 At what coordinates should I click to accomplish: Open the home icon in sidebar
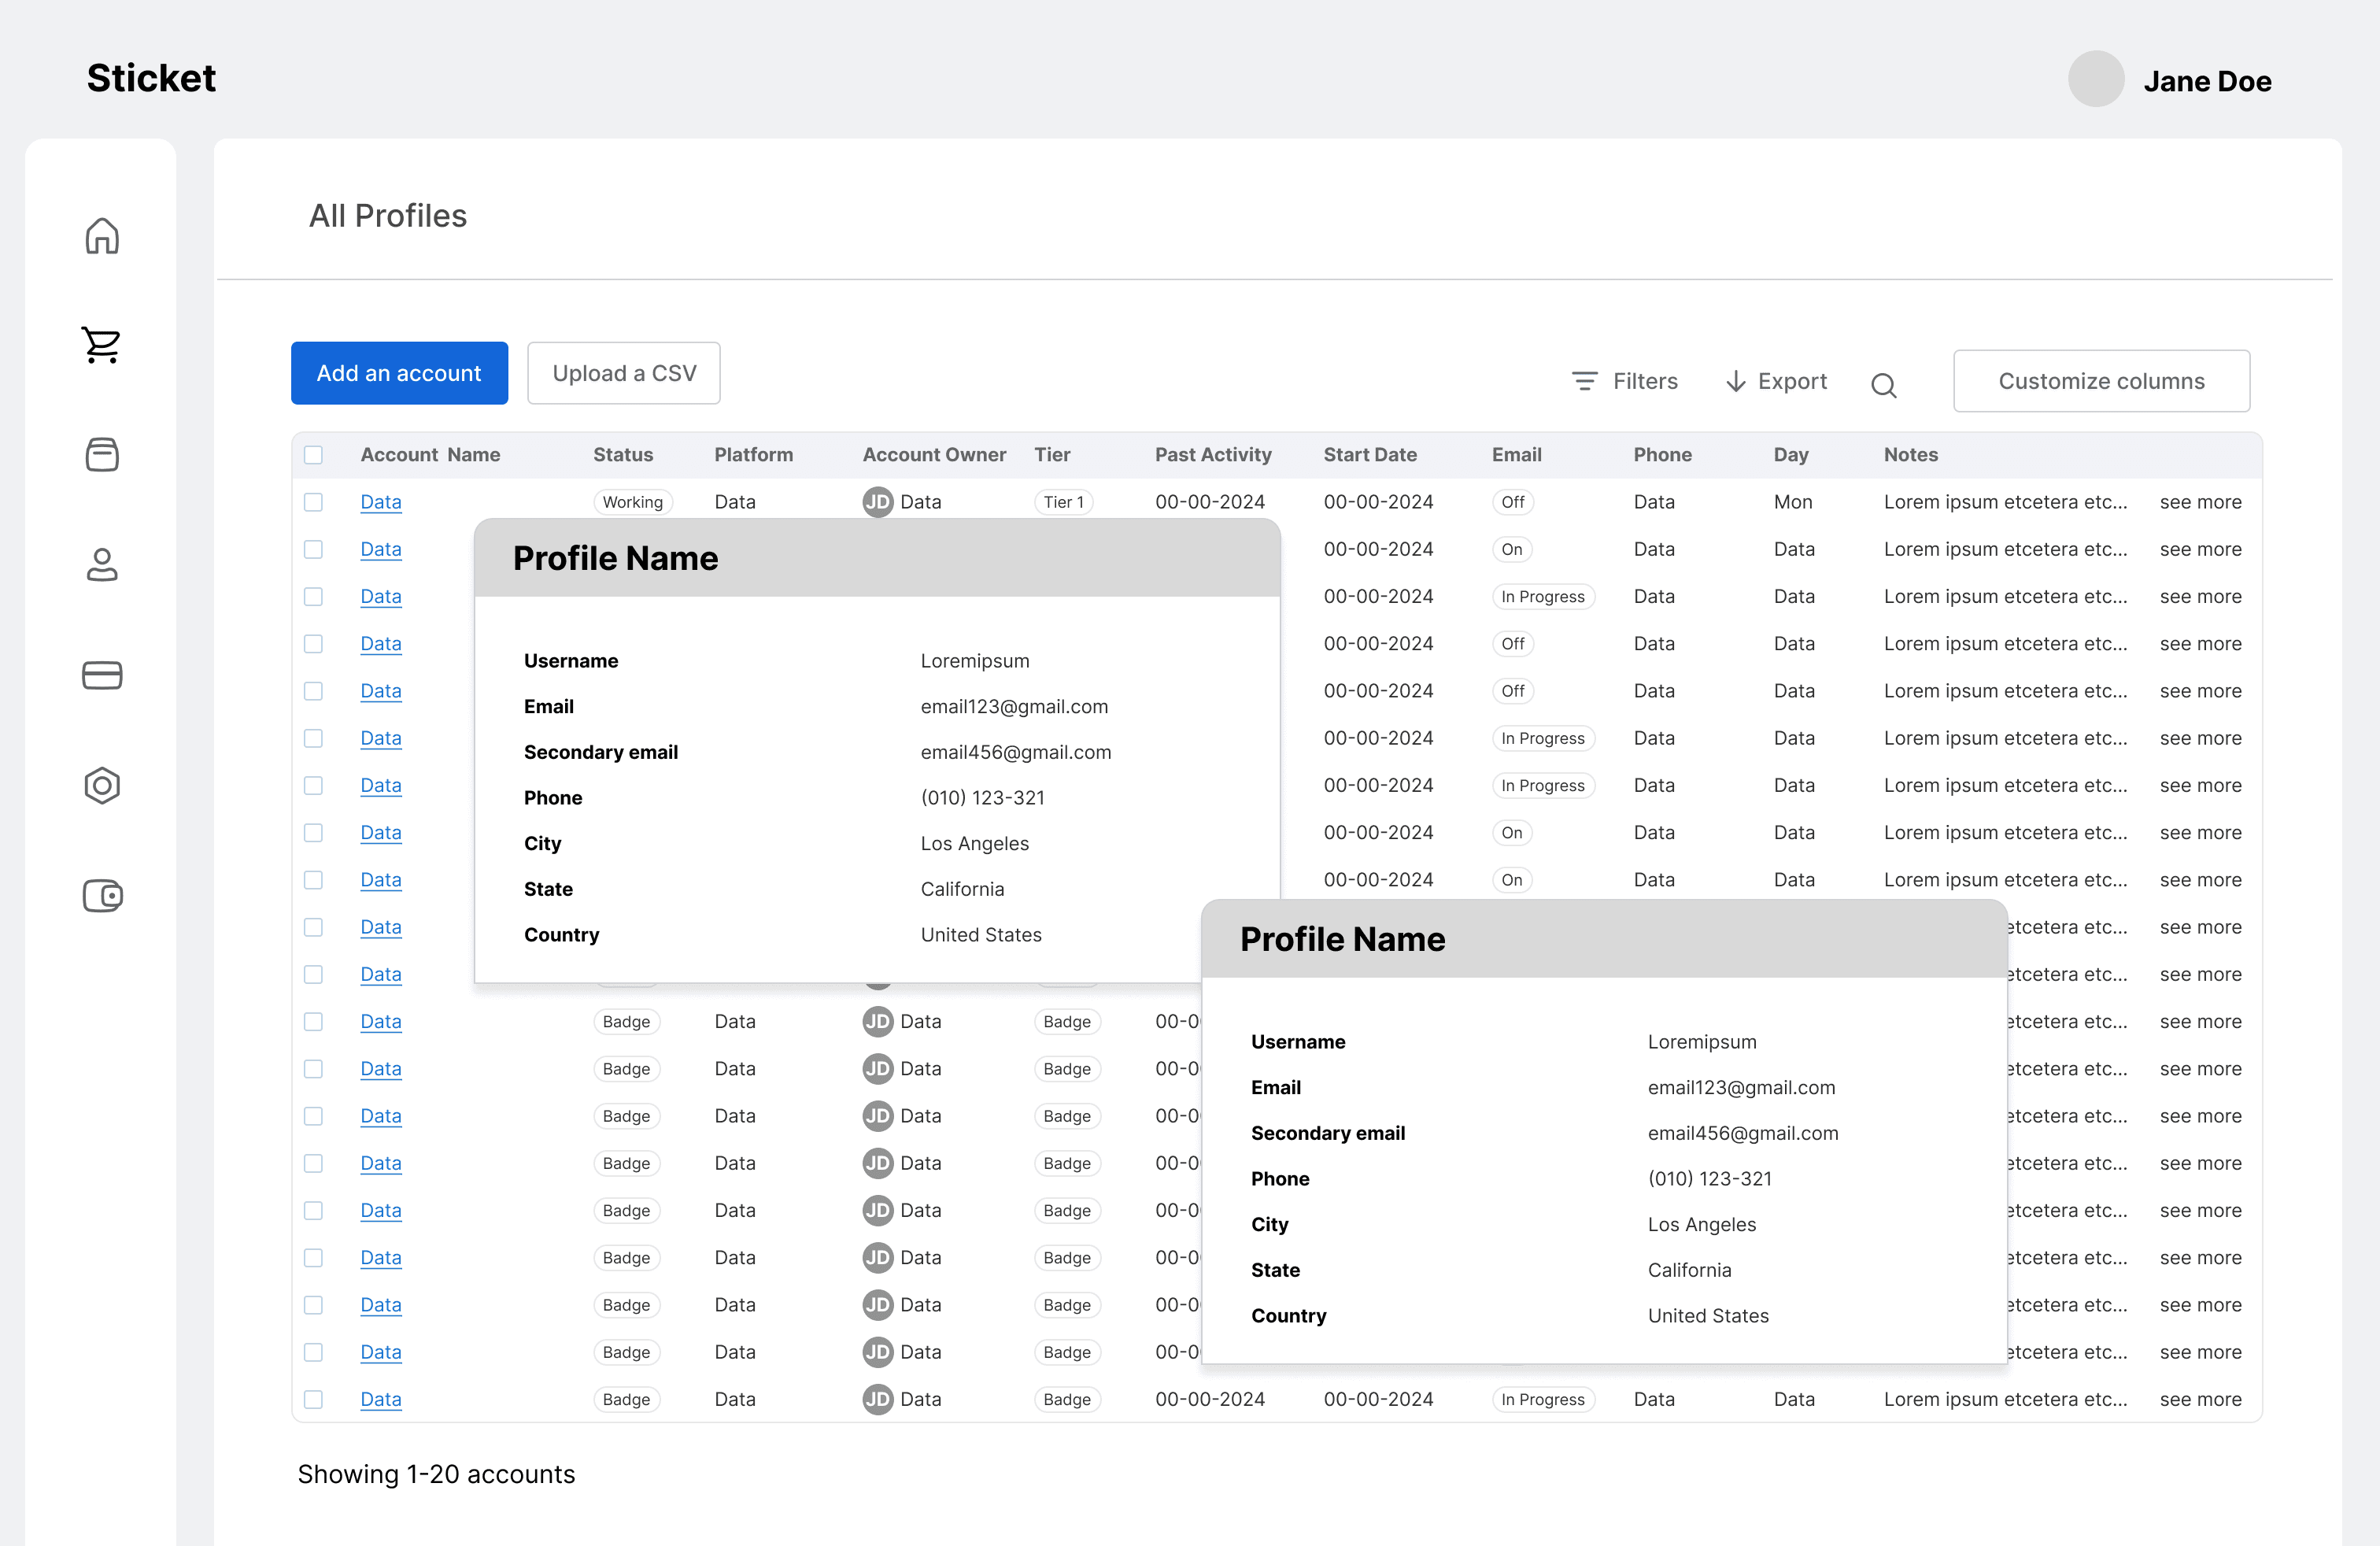click(102, 236)
